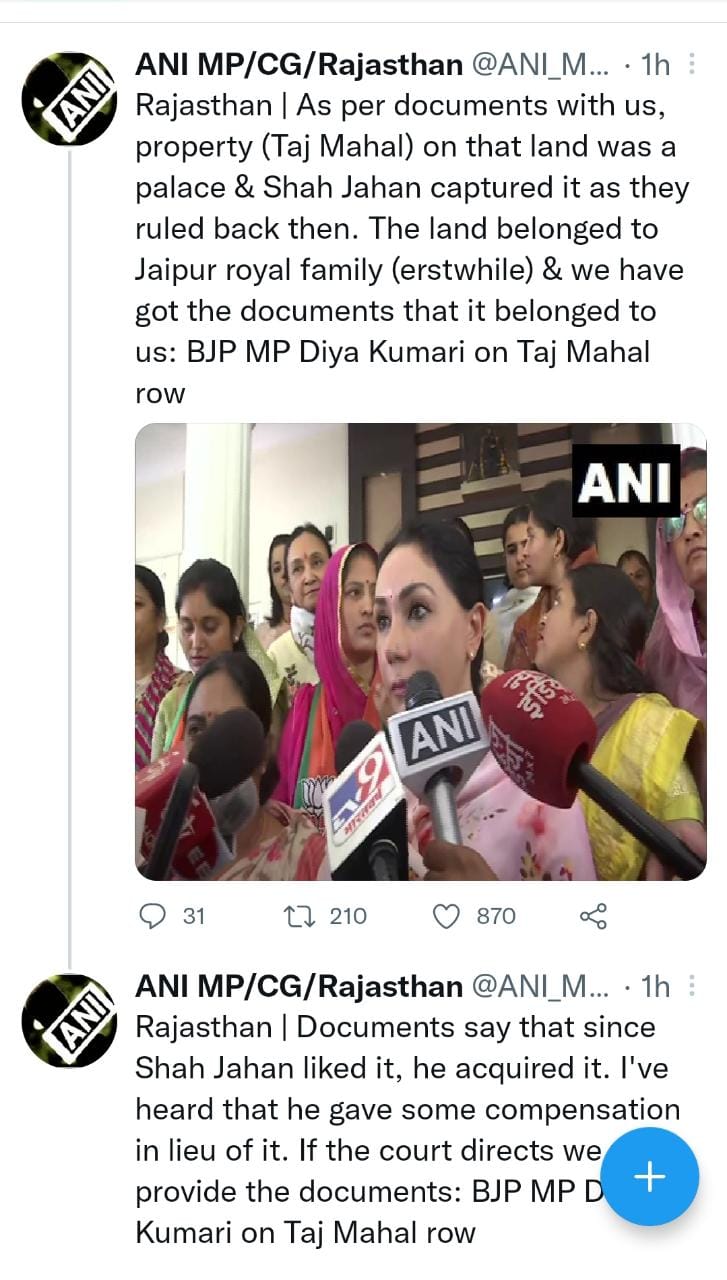Open the Diya Kumari press photo

pyautogui.click(x=421, y=652)
